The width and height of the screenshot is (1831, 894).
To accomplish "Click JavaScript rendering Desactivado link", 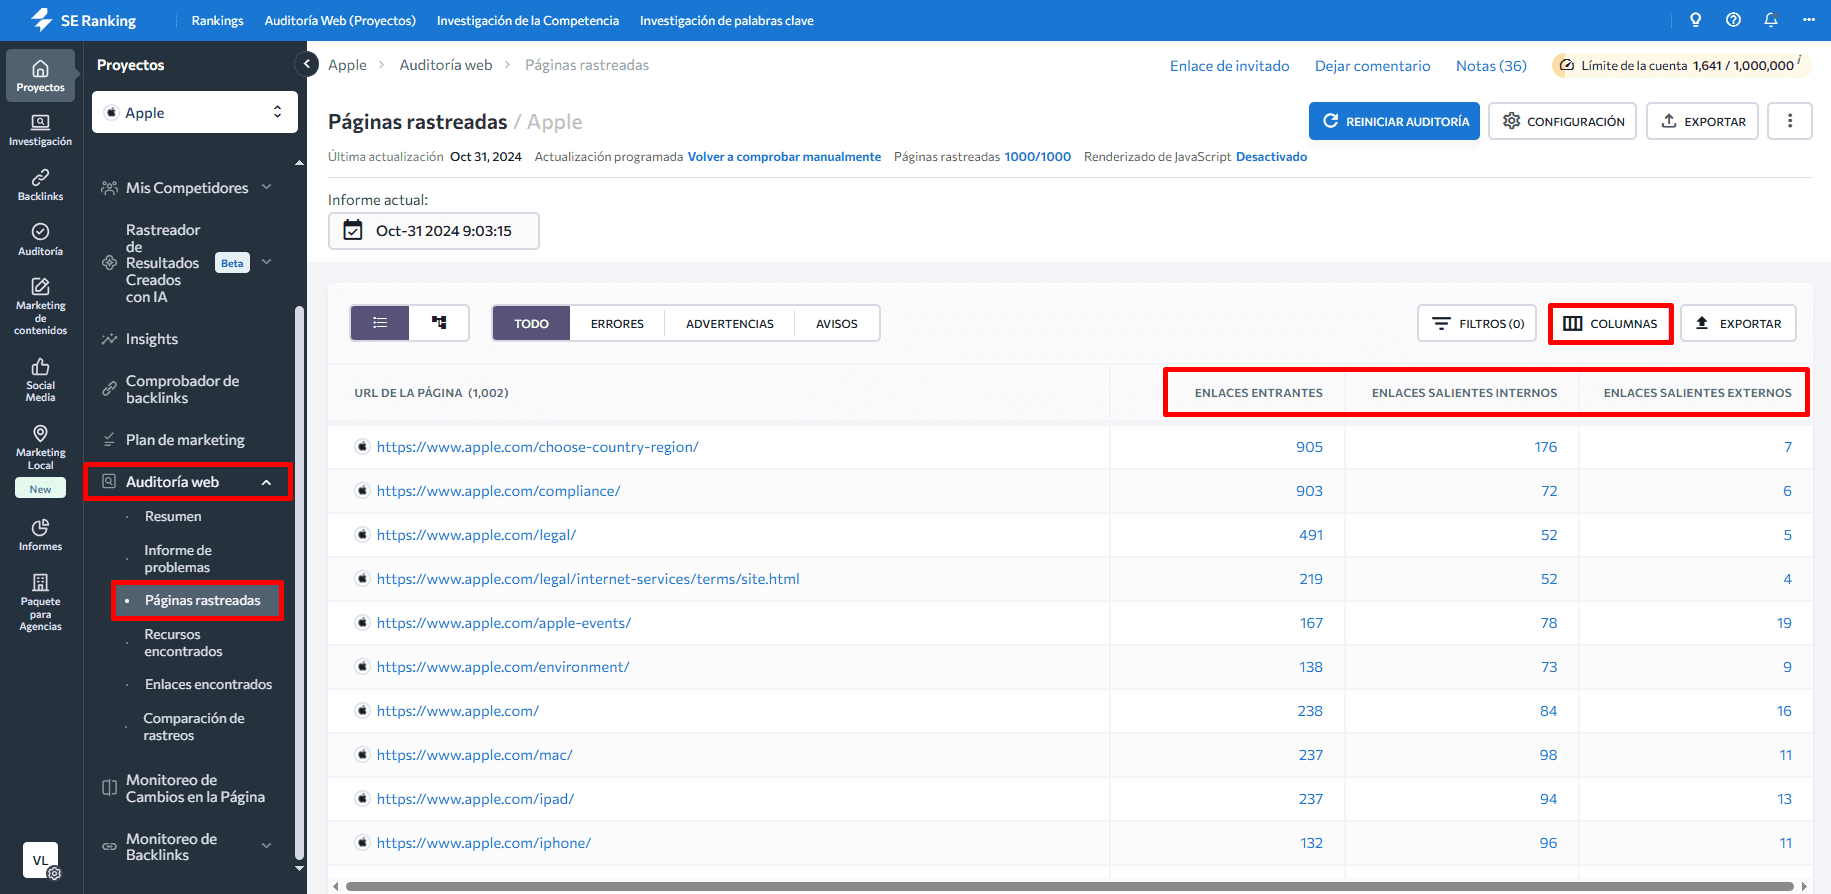I will coord(1271,157).
